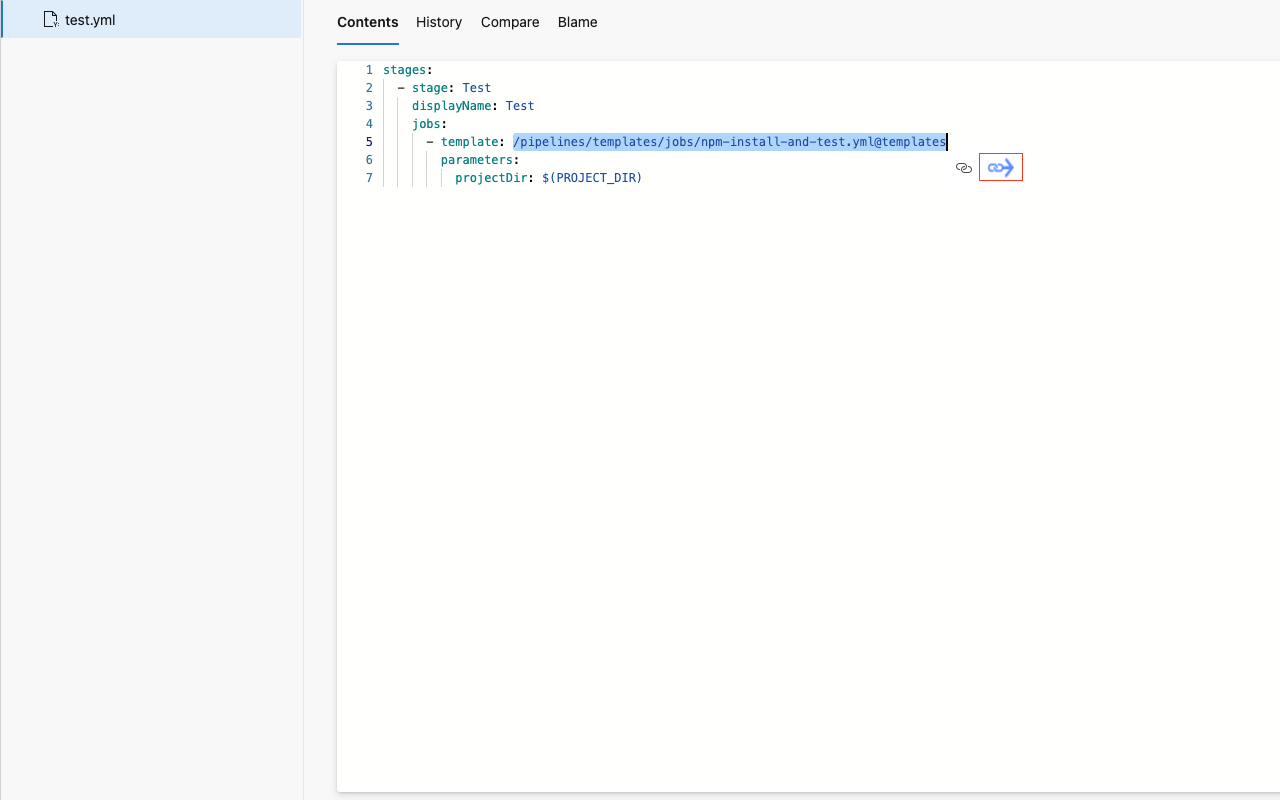
Task: Click line number 1 in the gutter
Action: 369,70
